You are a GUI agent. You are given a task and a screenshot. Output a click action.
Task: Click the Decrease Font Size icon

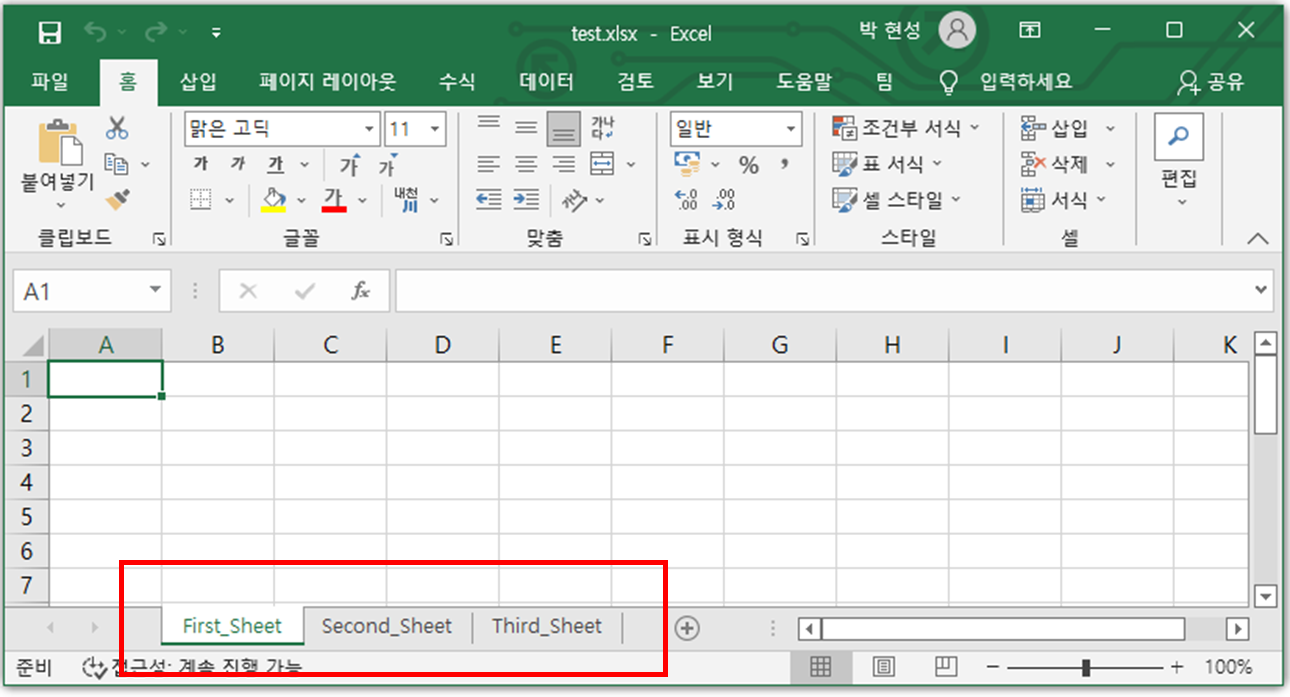[387, 164]
